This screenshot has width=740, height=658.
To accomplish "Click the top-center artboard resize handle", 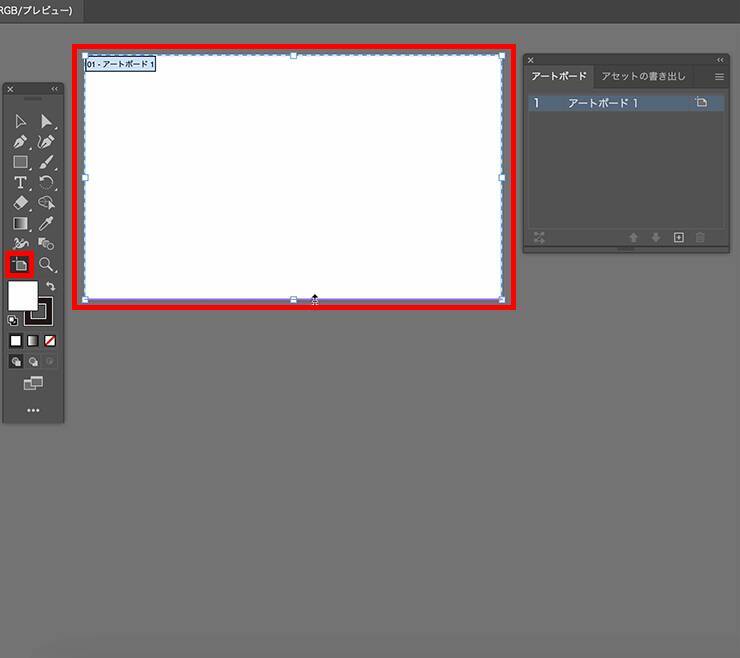I will 293,56.
